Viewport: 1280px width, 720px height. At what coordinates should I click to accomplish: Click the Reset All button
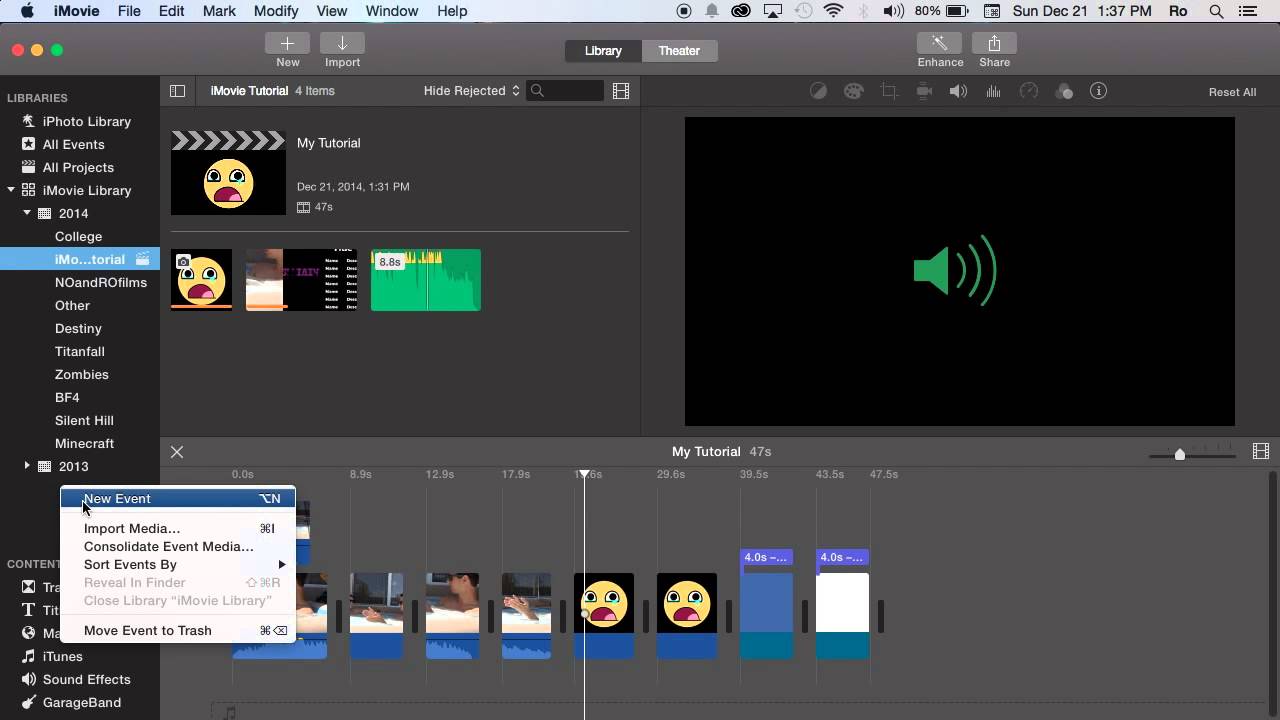pos(1232,92)
